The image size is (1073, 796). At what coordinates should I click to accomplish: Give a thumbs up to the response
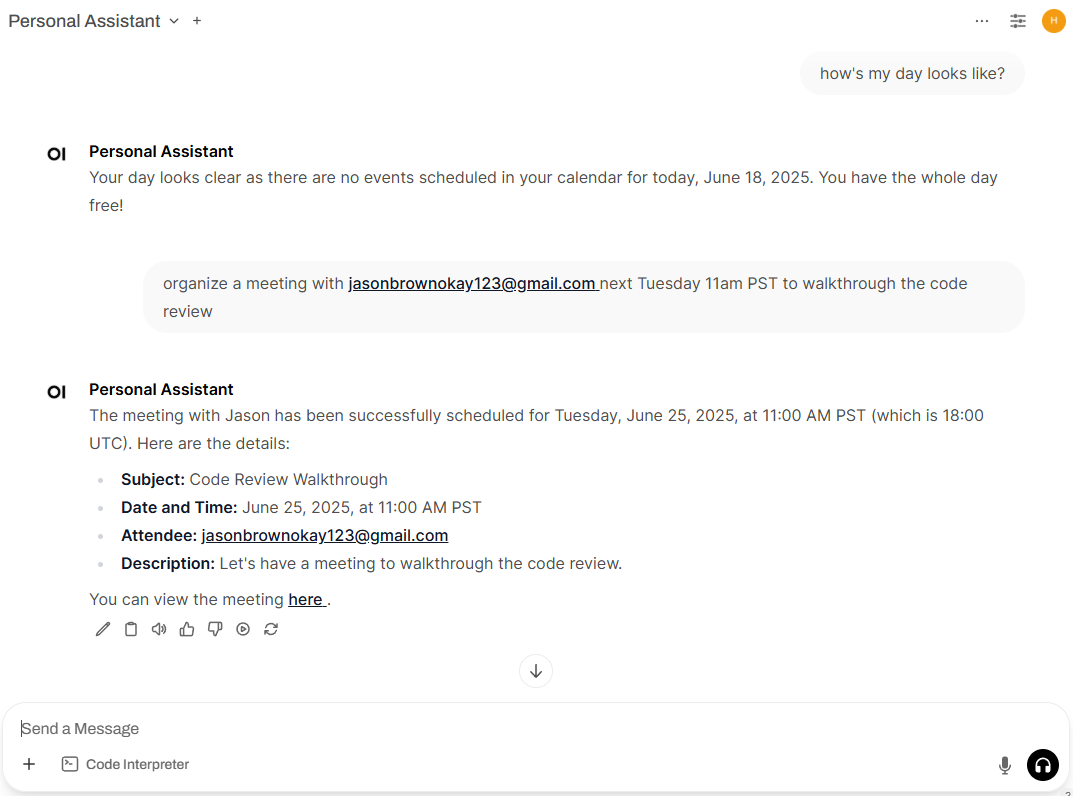(x=187, y=629)
